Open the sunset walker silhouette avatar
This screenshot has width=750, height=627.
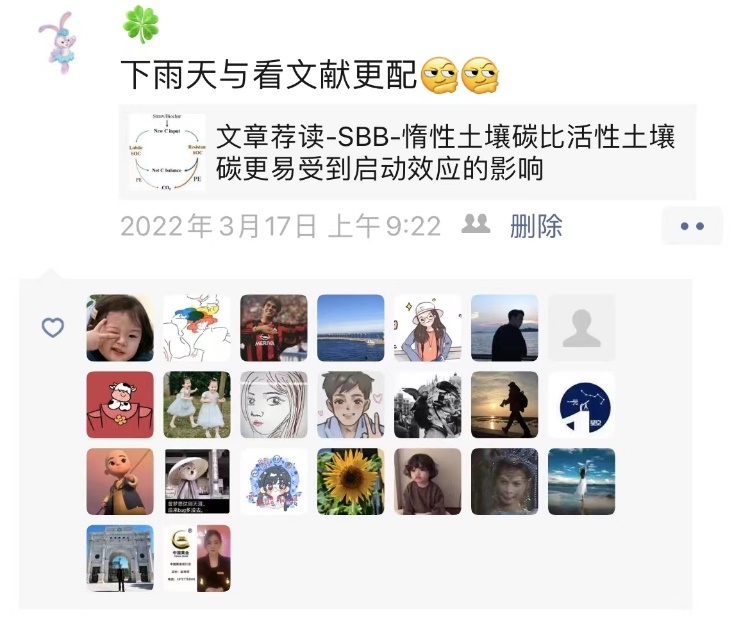(x=505, y=405)
